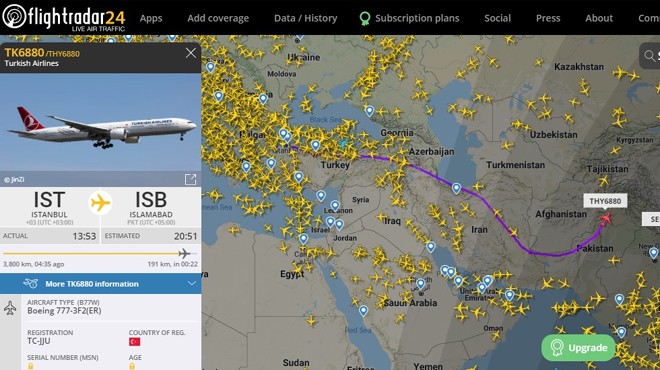Screen dimensions: 660x370
Task: Click the locked aircraft age padlock icon
Action: [132, 366]
